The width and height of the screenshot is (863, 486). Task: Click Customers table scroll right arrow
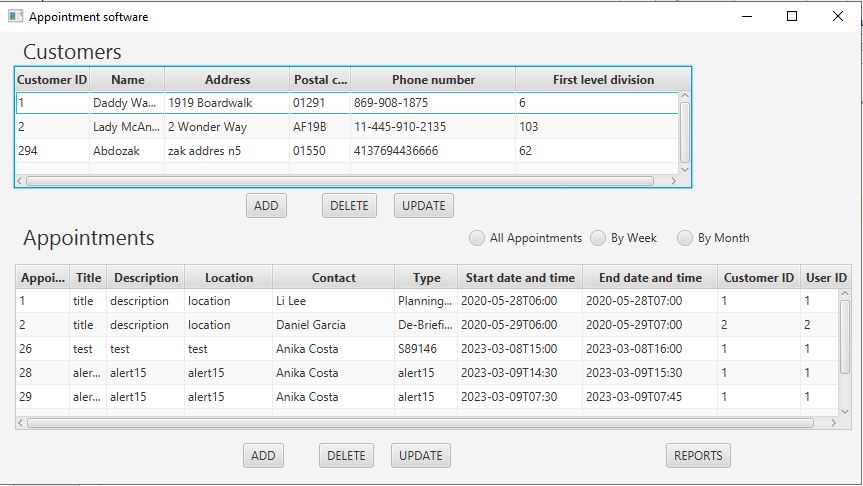[673, 181]
